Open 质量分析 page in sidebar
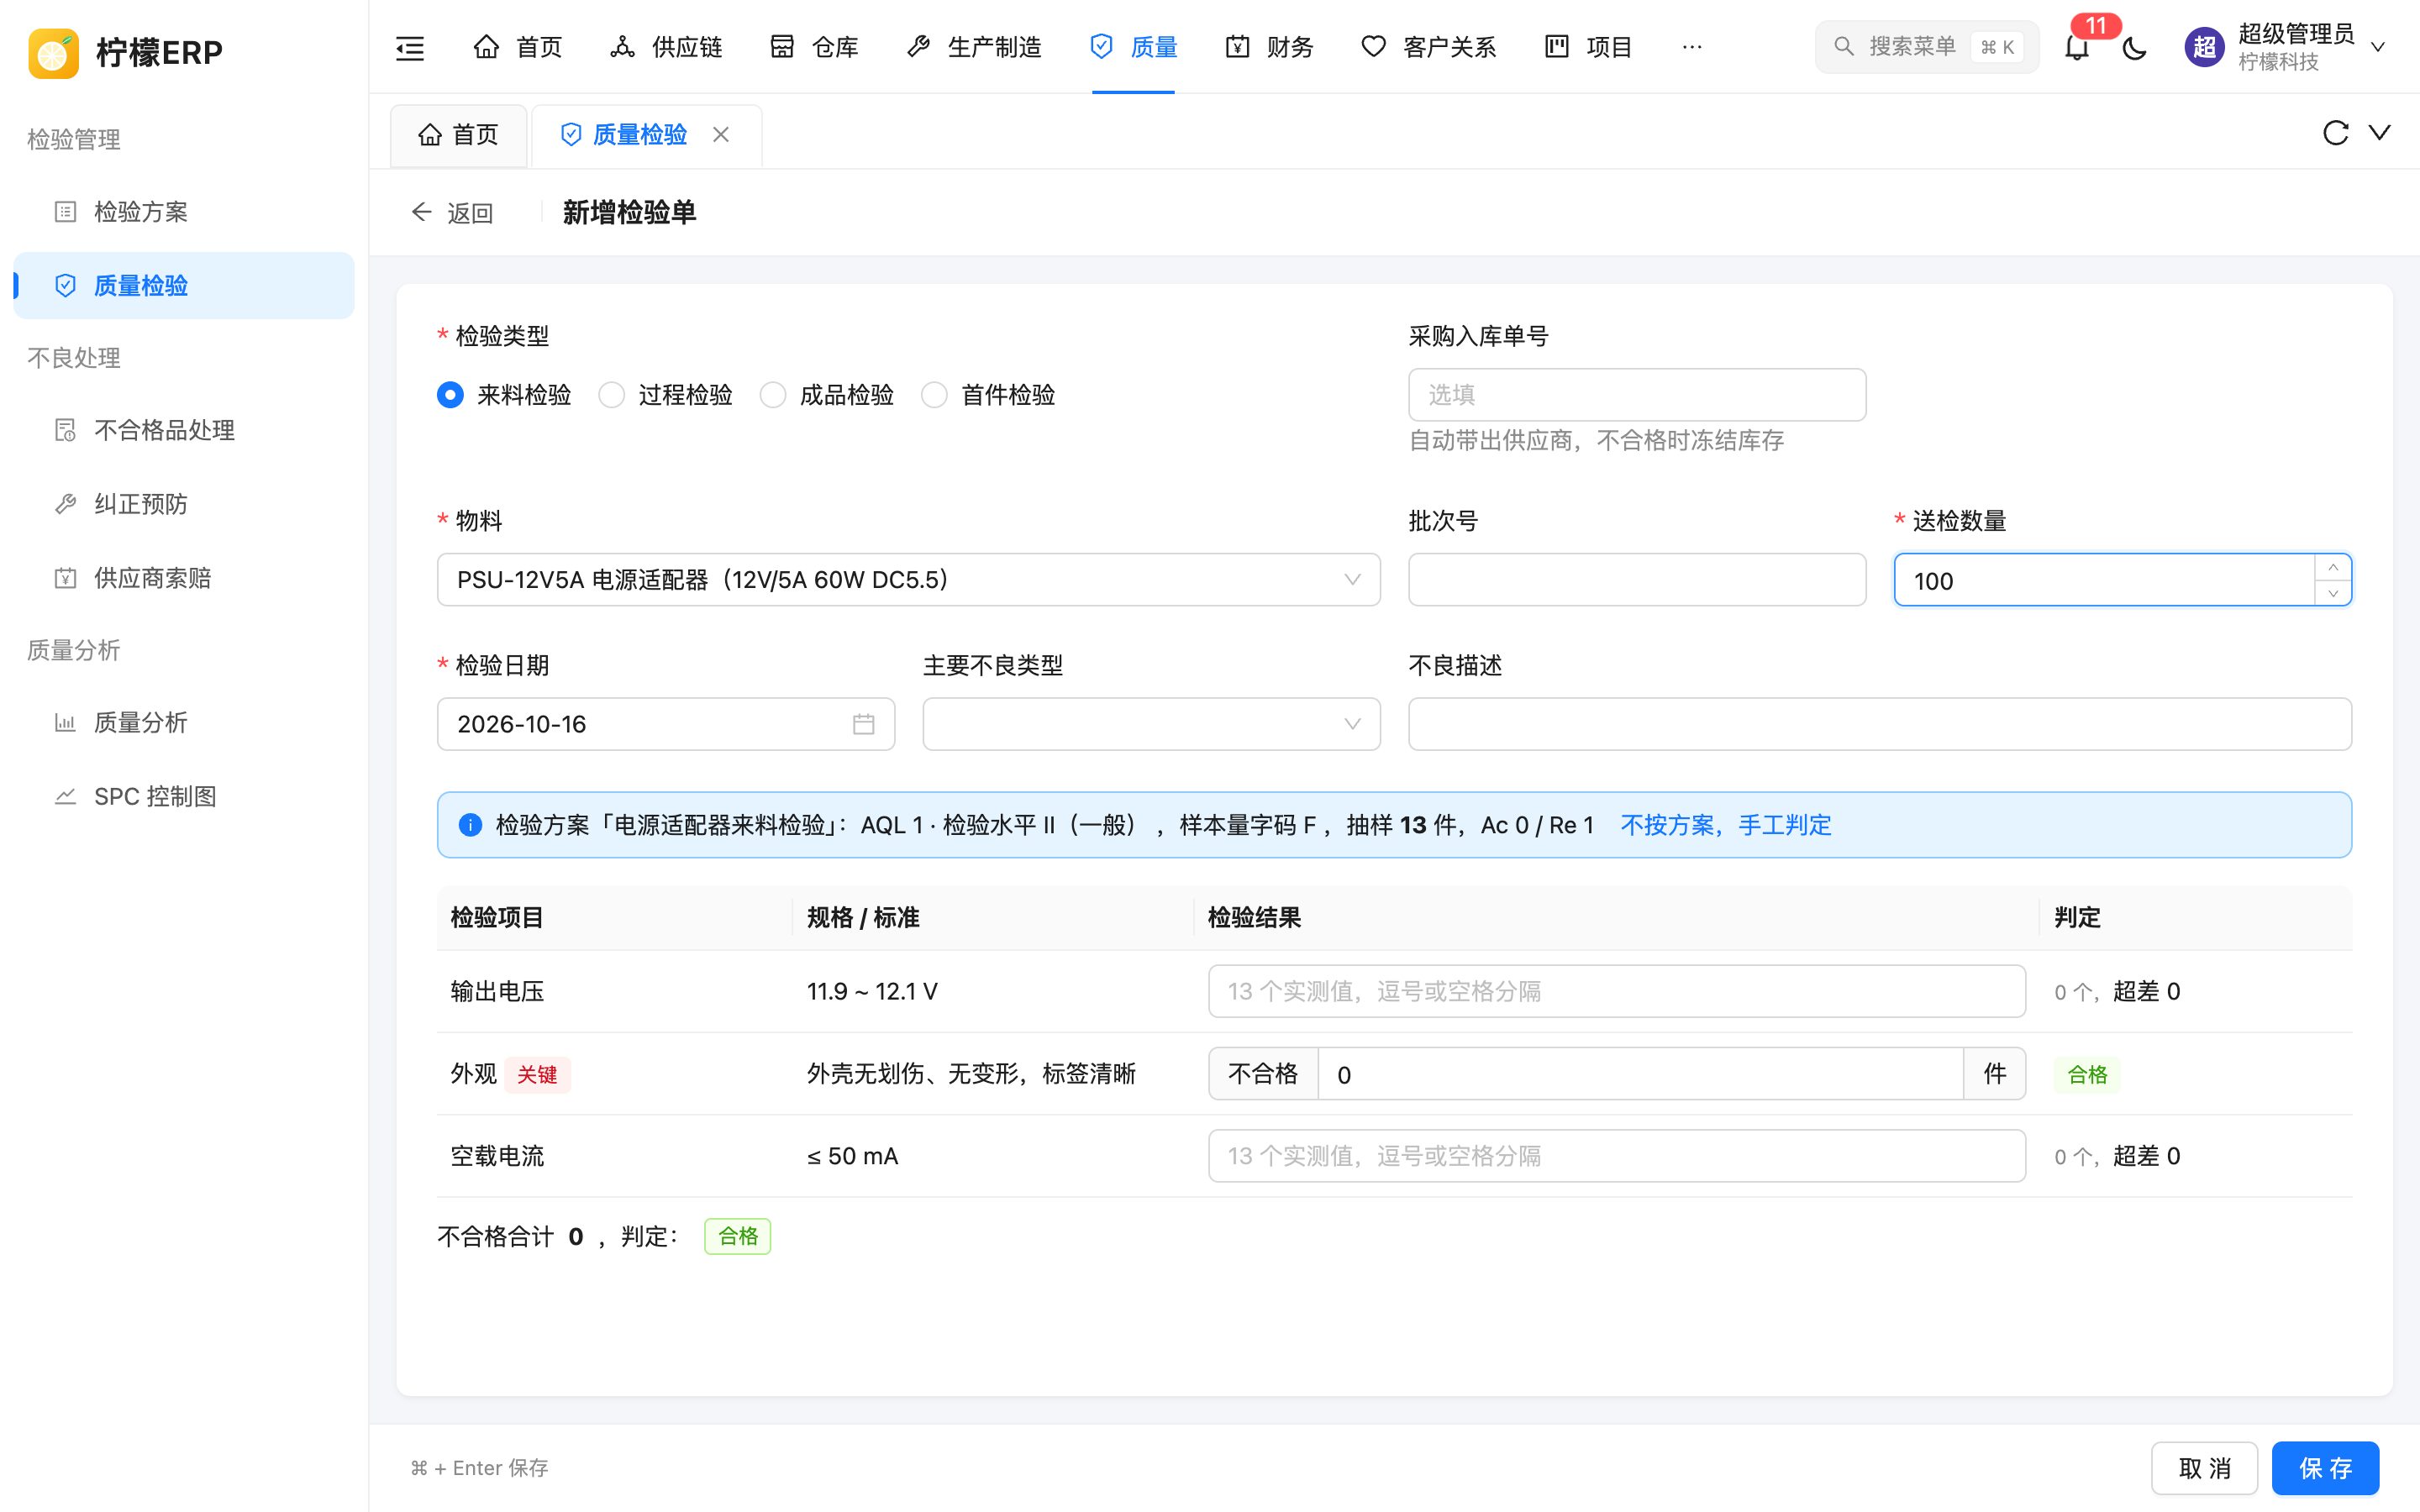This screenshot has width=2420, height=1512. click(x=184, y=722)
